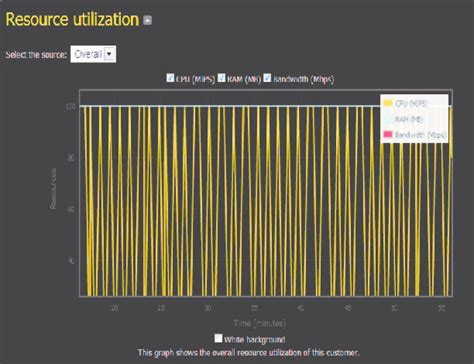Screen dimensions: 474x364
Task: Collapse the Resource utilization section
Action: (148, 20)
